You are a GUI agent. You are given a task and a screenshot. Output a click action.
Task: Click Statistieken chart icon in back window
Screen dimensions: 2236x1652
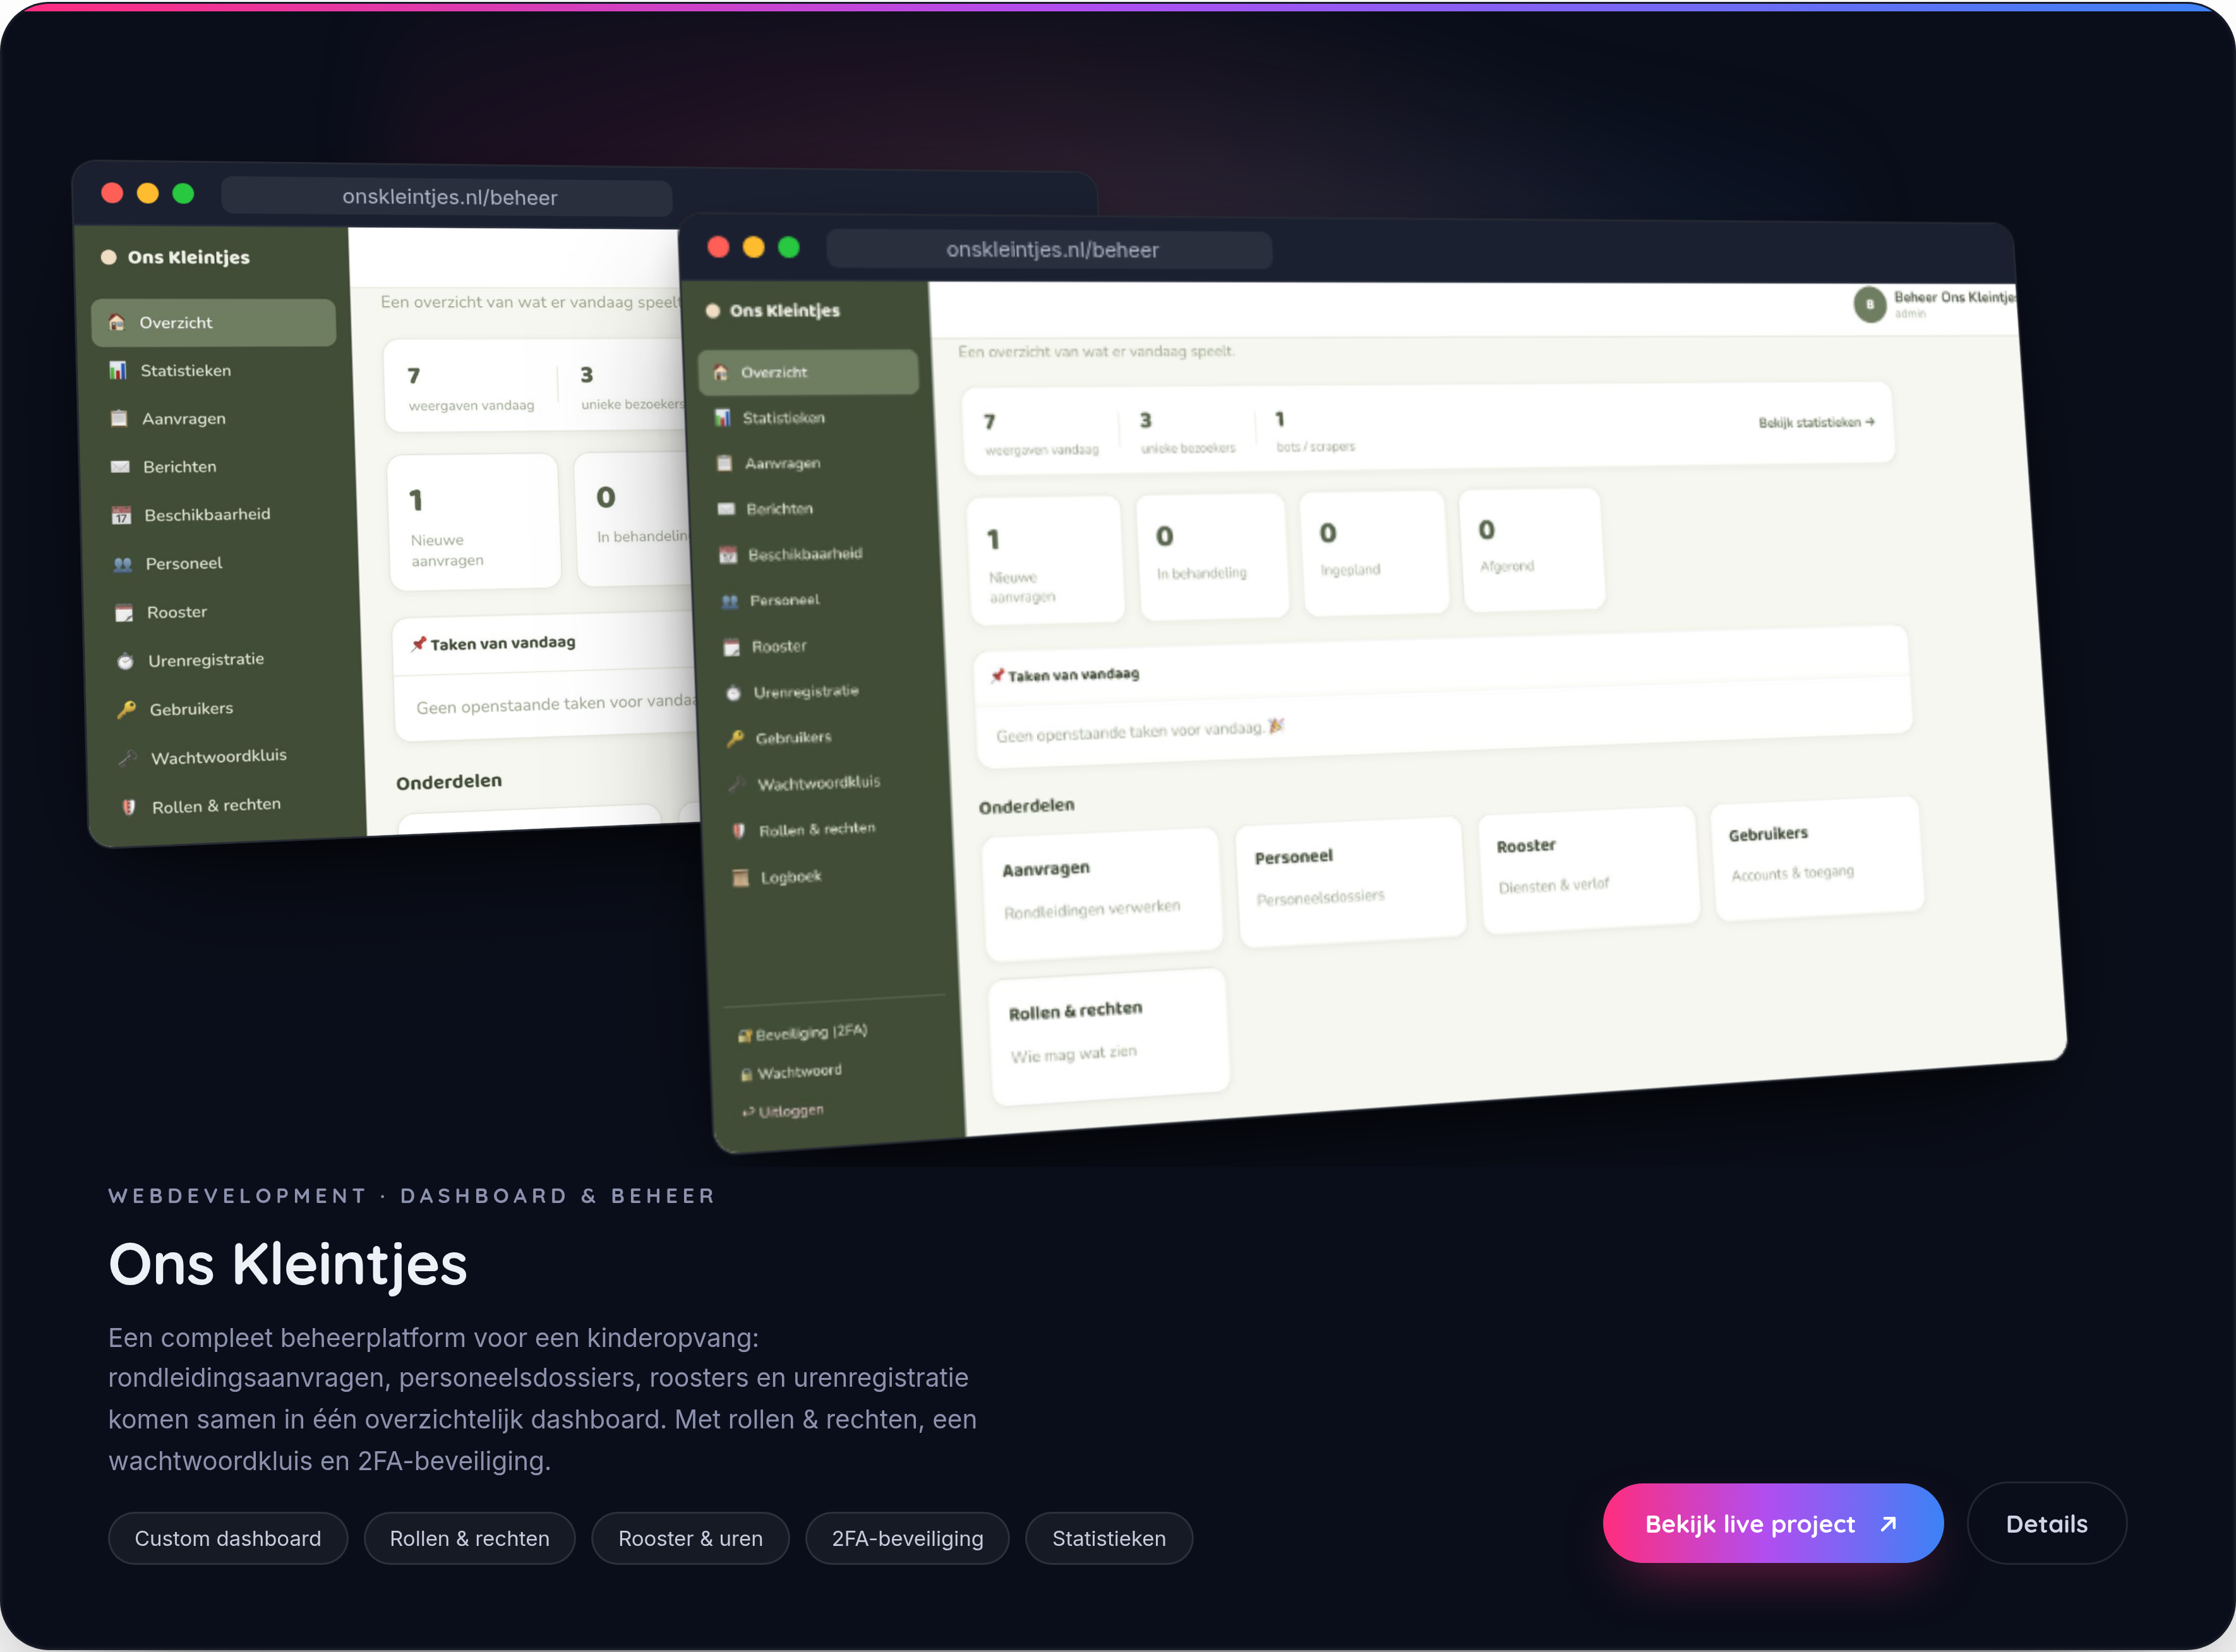tap(117, 370)
